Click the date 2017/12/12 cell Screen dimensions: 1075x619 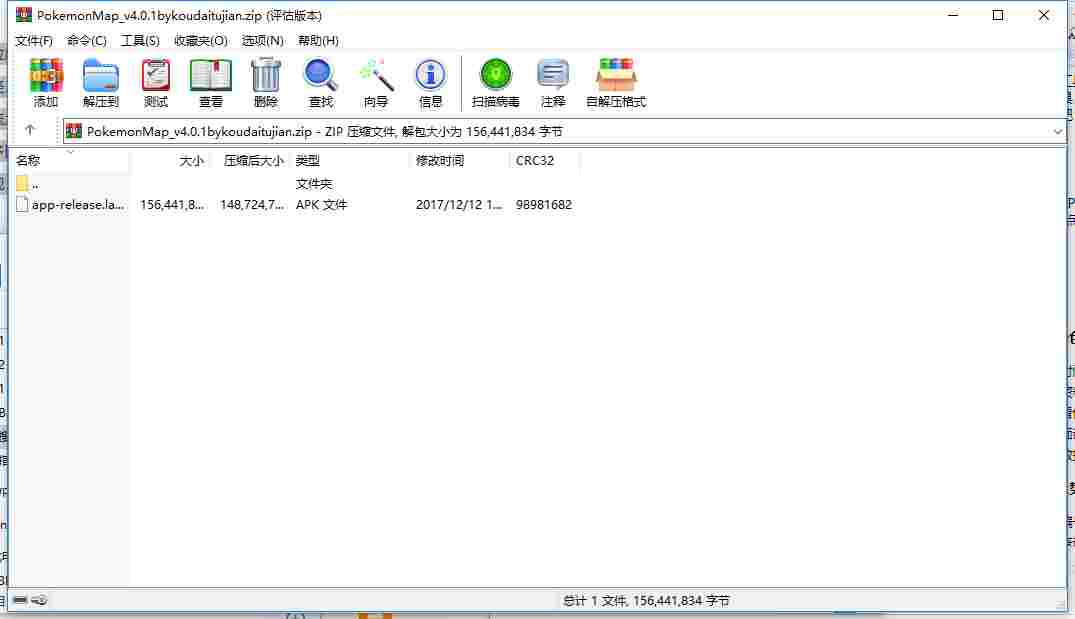coord(459,204)
